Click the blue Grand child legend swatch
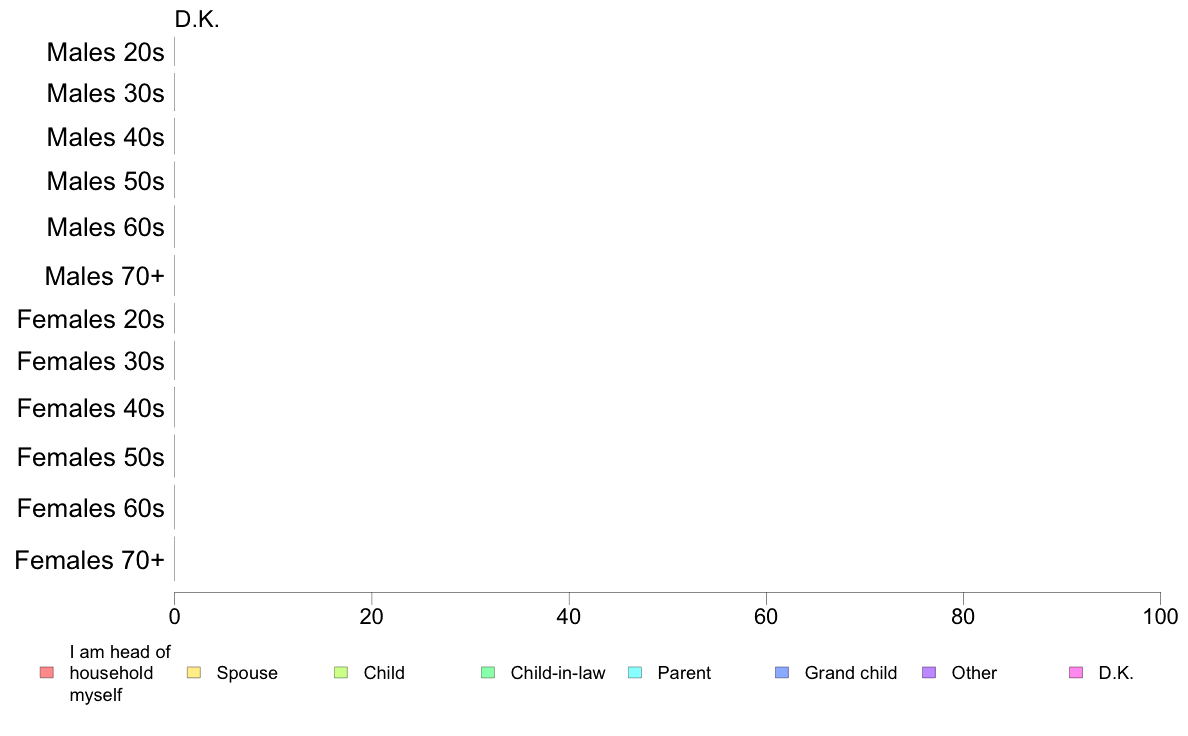This screenshot has width=1188, height=736. pos(782,673)
